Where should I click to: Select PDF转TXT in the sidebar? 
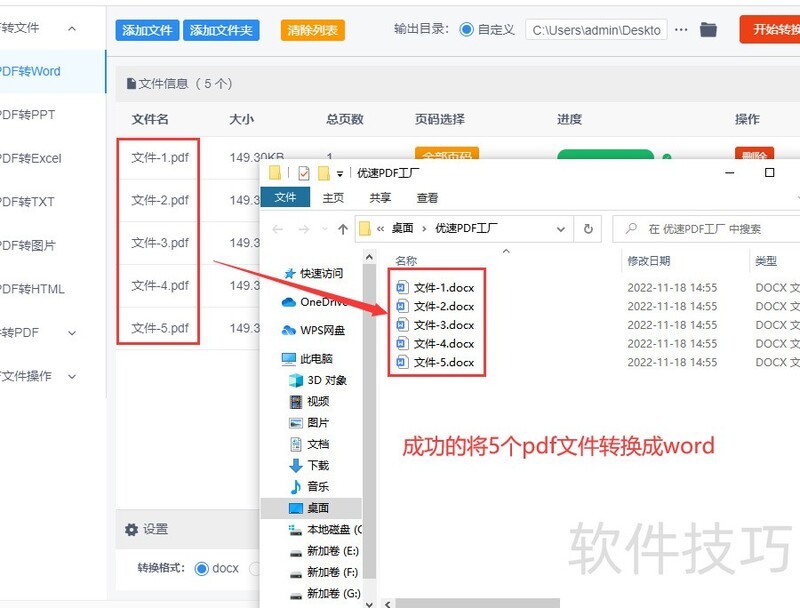(28, 202)
